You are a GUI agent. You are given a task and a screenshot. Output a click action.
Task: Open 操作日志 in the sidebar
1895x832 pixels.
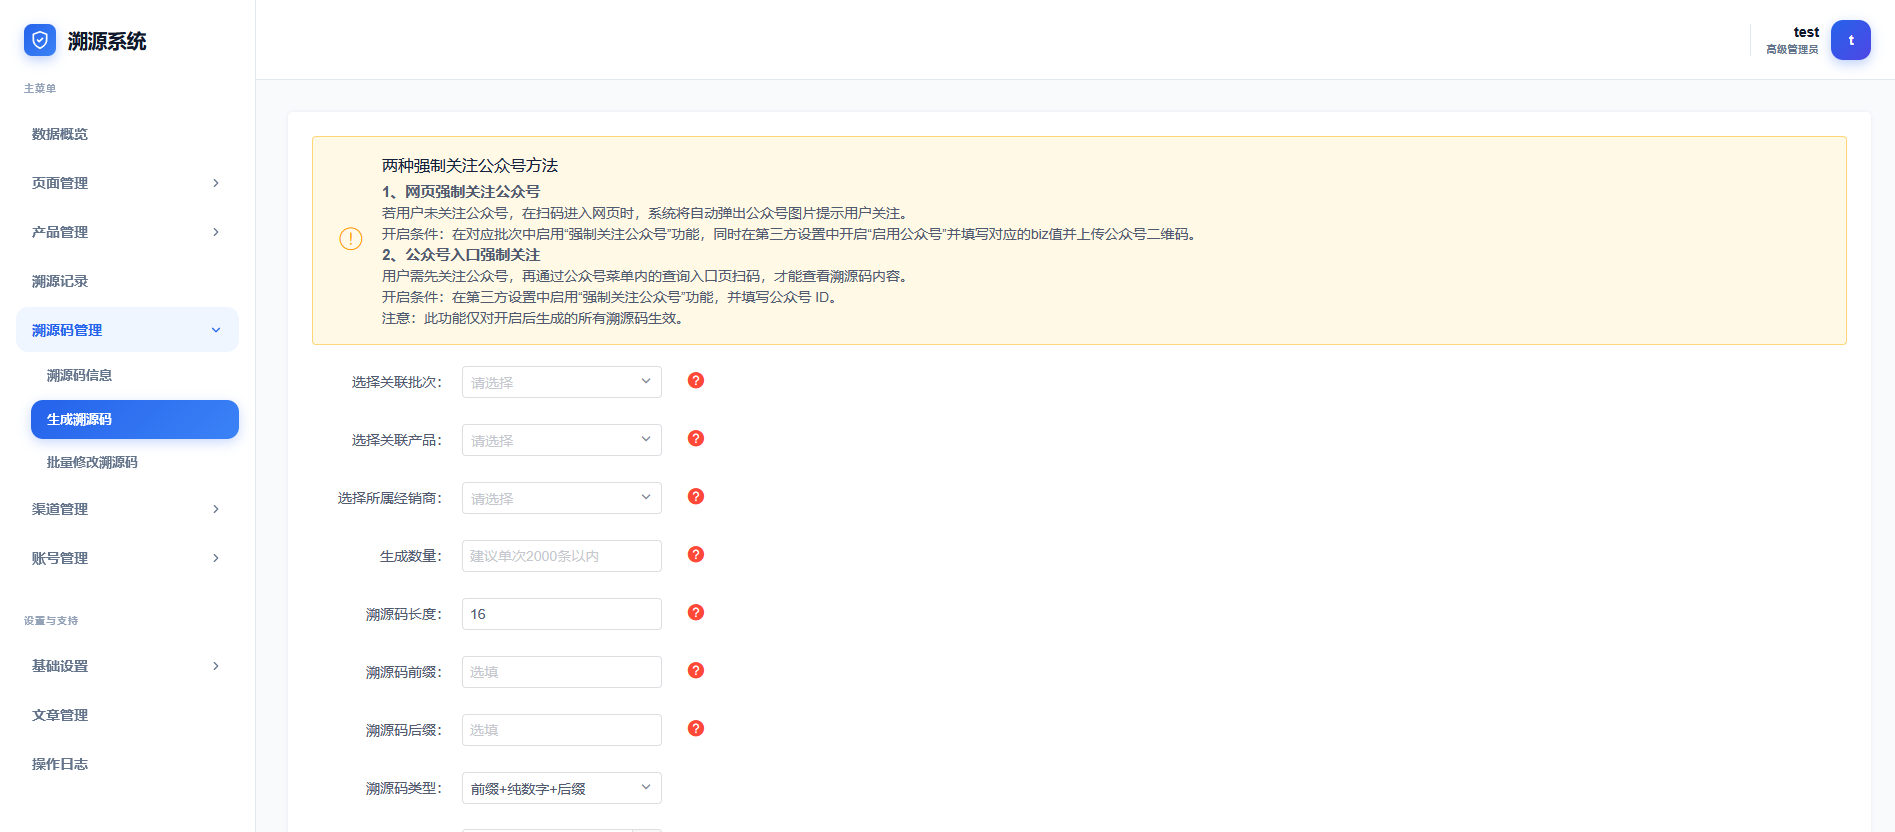click(x=127, y=764)
